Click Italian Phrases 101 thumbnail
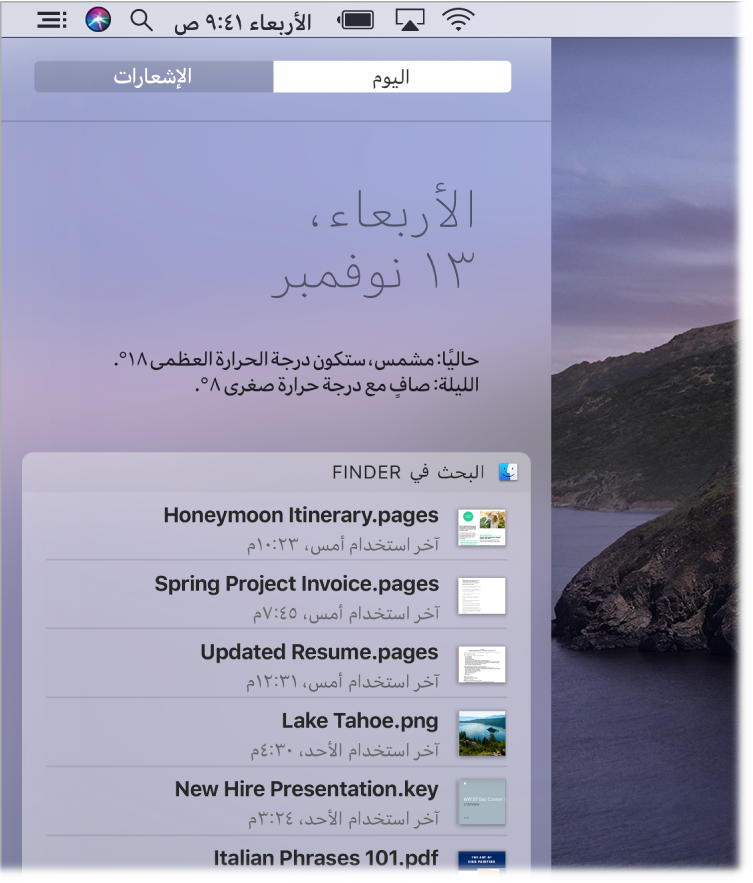The height and width of the screenshot is (883, 753). tap(482, 862)
